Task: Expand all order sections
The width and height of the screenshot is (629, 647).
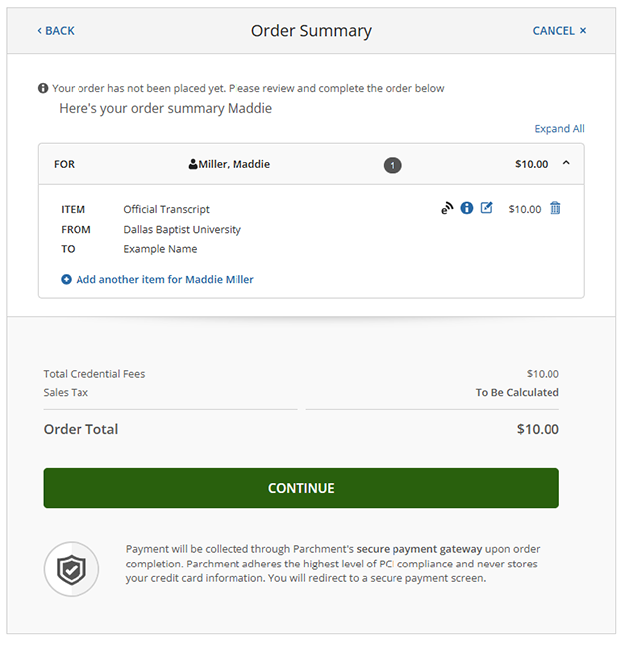Action: click(x=559, y=129)
